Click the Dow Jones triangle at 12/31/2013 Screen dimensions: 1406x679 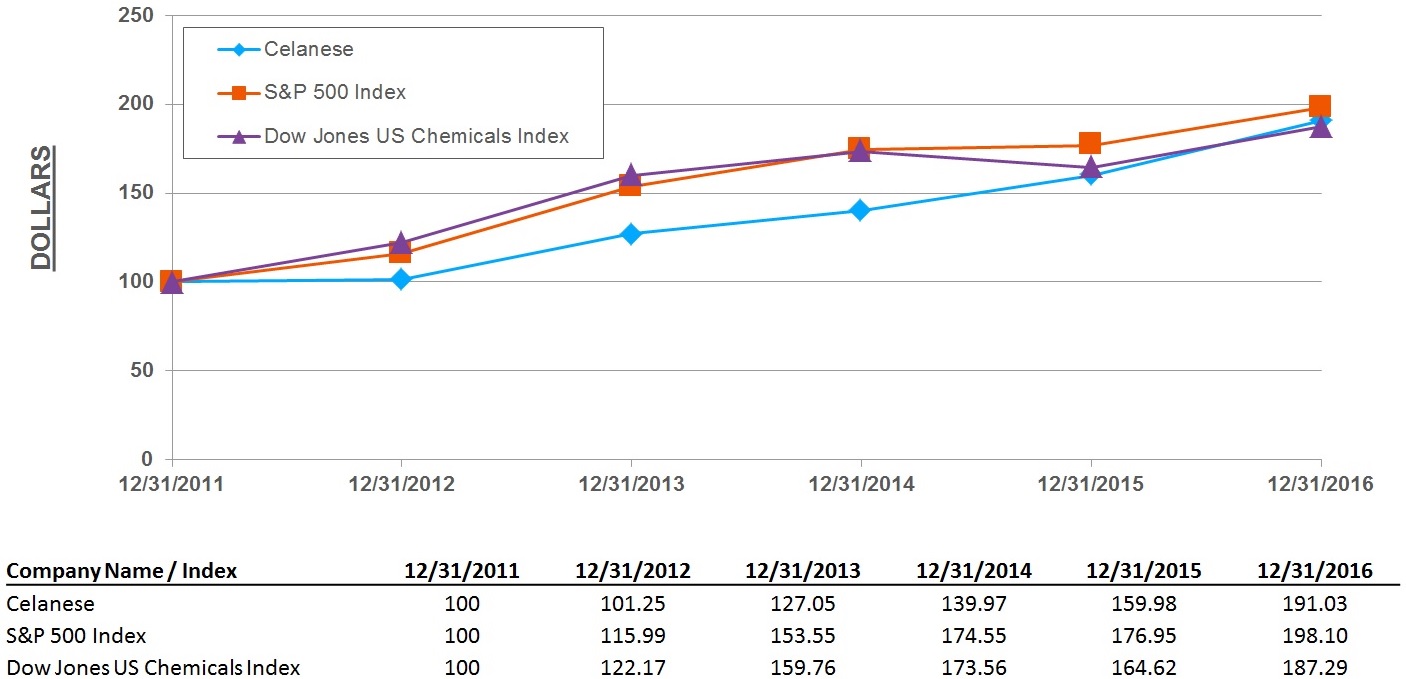(x=631, y=175)
